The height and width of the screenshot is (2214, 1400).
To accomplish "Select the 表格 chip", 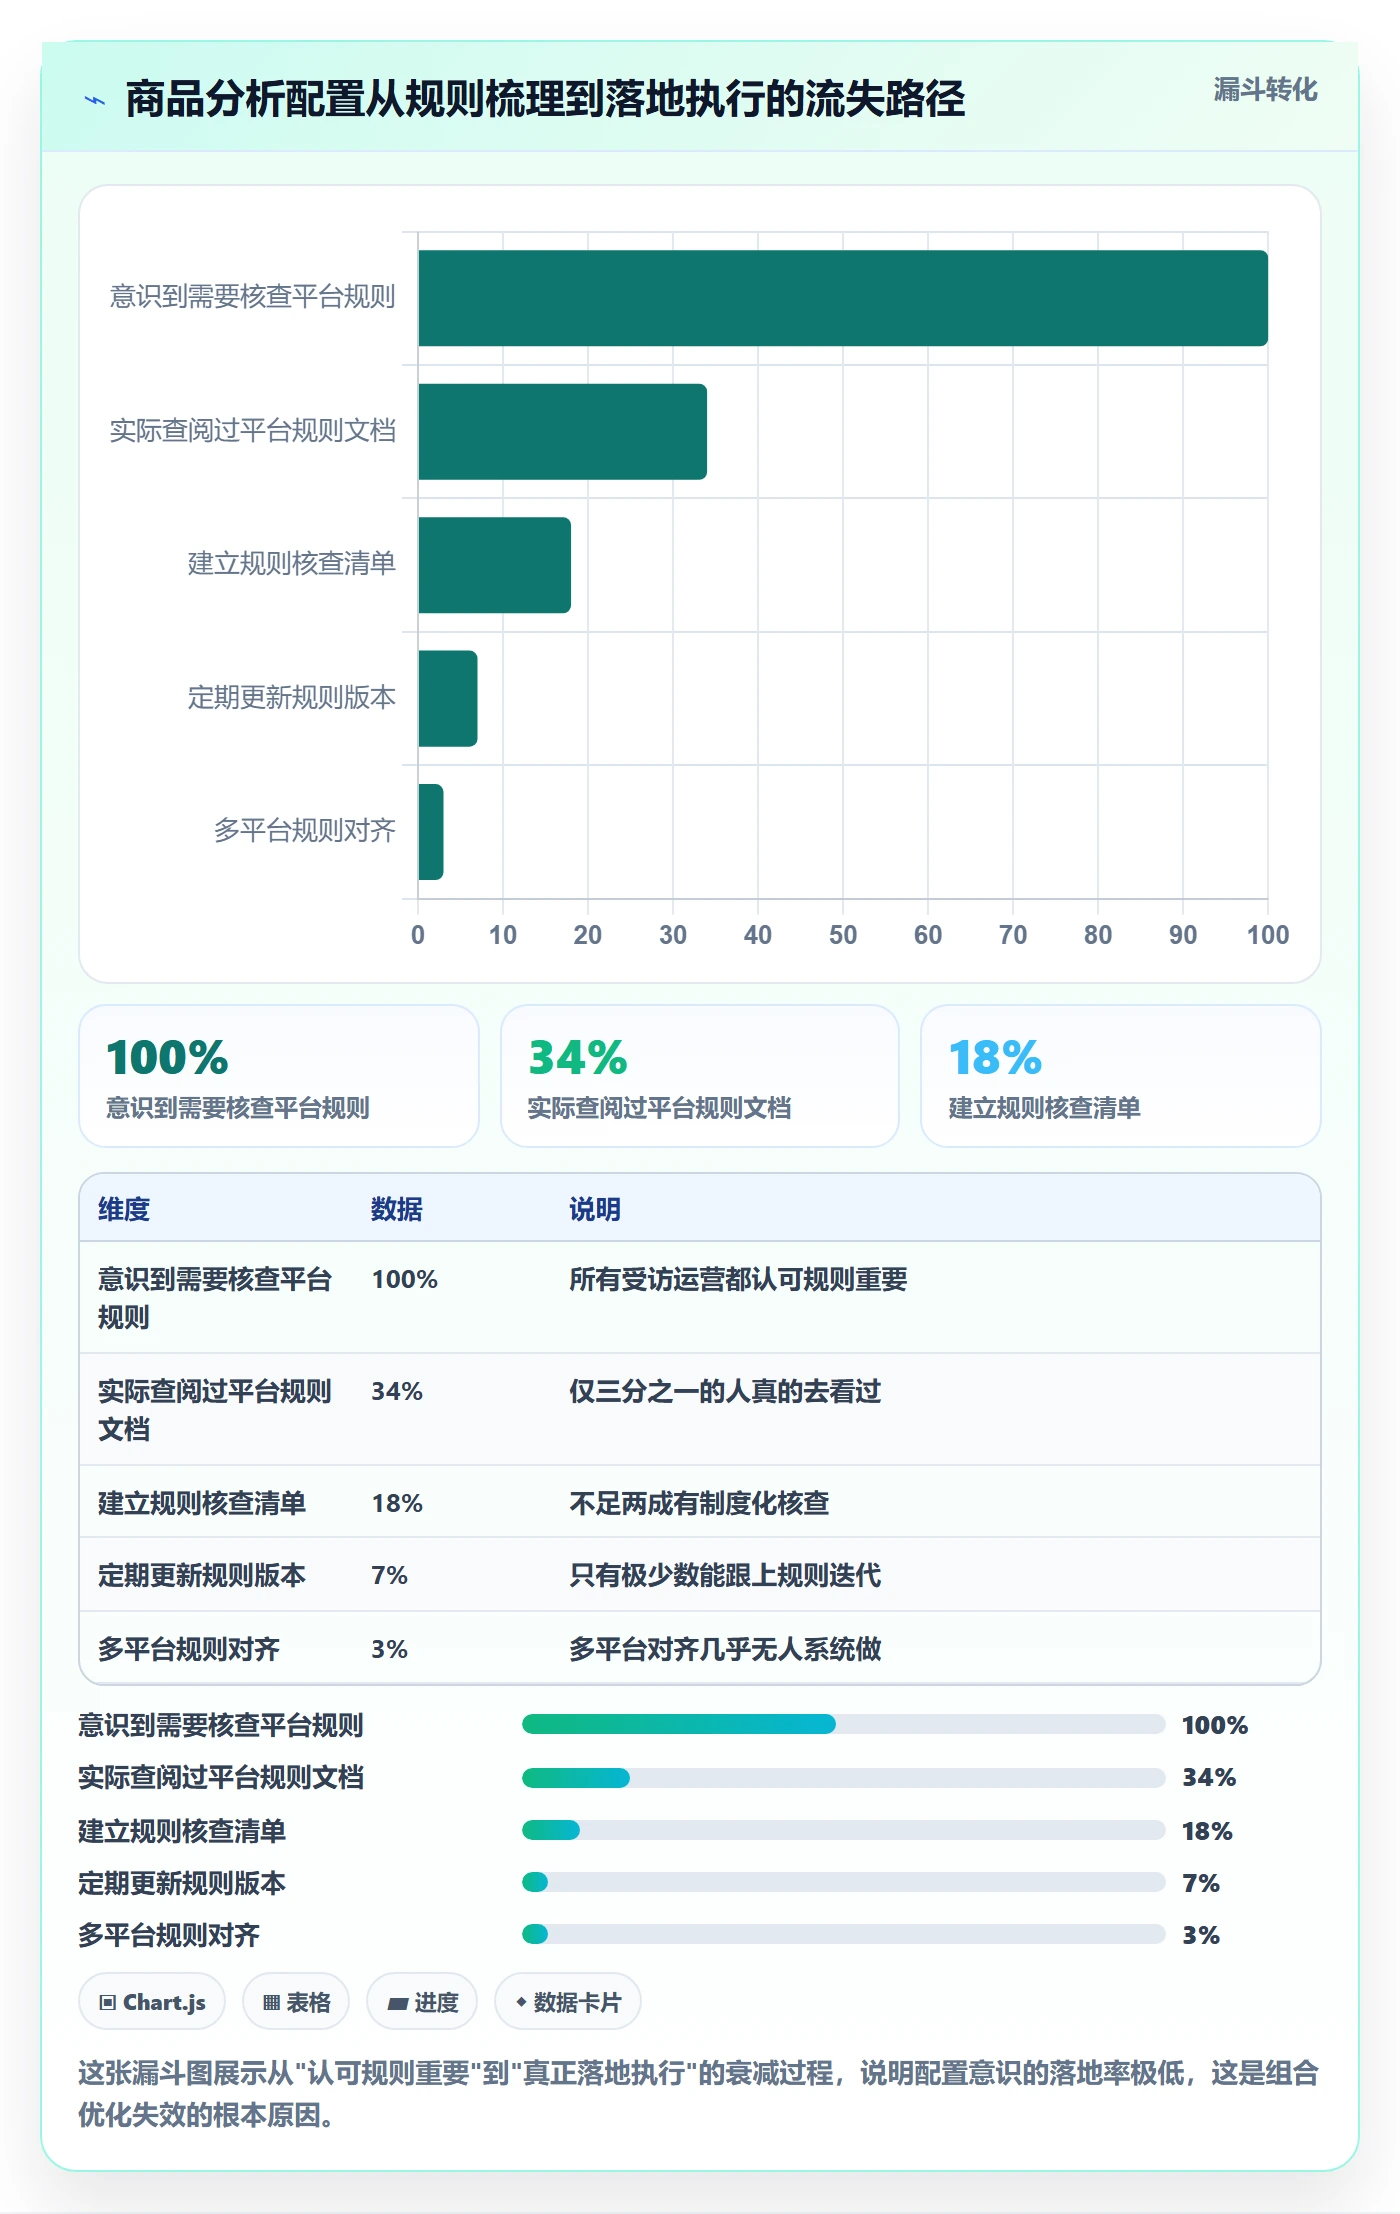I will pos(296,2002).
